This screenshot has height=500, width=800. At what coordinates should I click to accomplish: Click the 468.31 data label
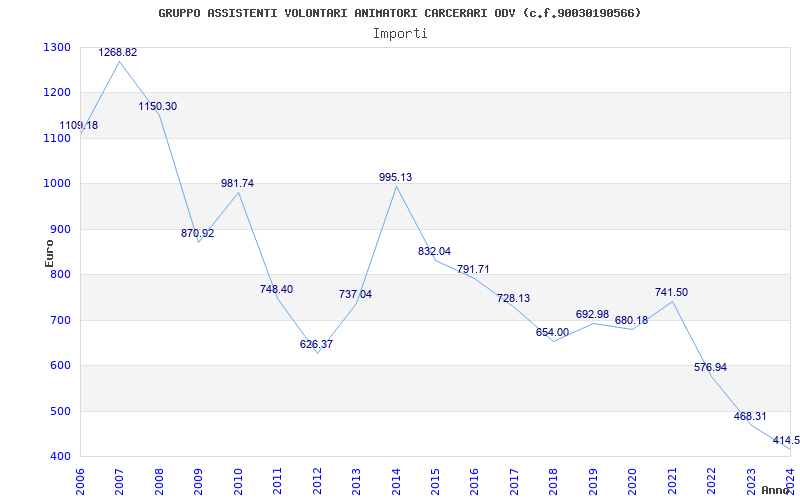pos(750,417)
